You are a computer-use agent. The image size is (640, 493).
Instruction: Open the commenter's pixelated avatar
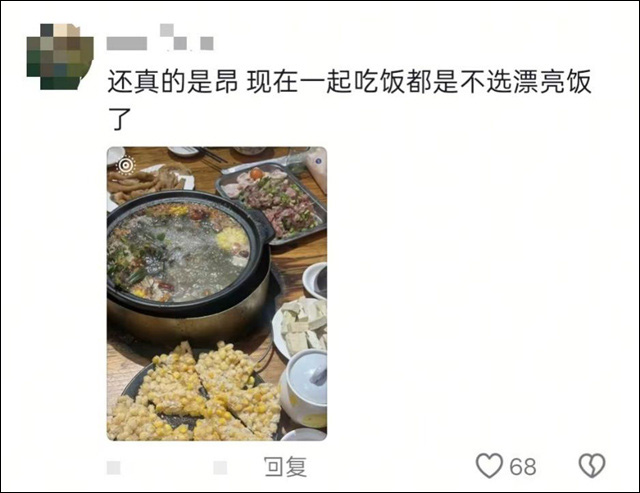[60, 56]
